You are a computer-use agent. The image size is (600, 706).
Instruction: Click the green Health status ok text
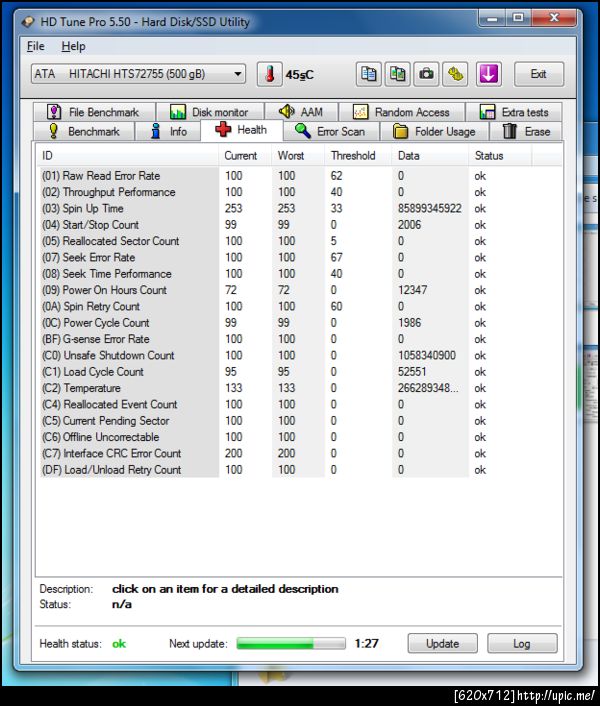click(x=119, y=644)
